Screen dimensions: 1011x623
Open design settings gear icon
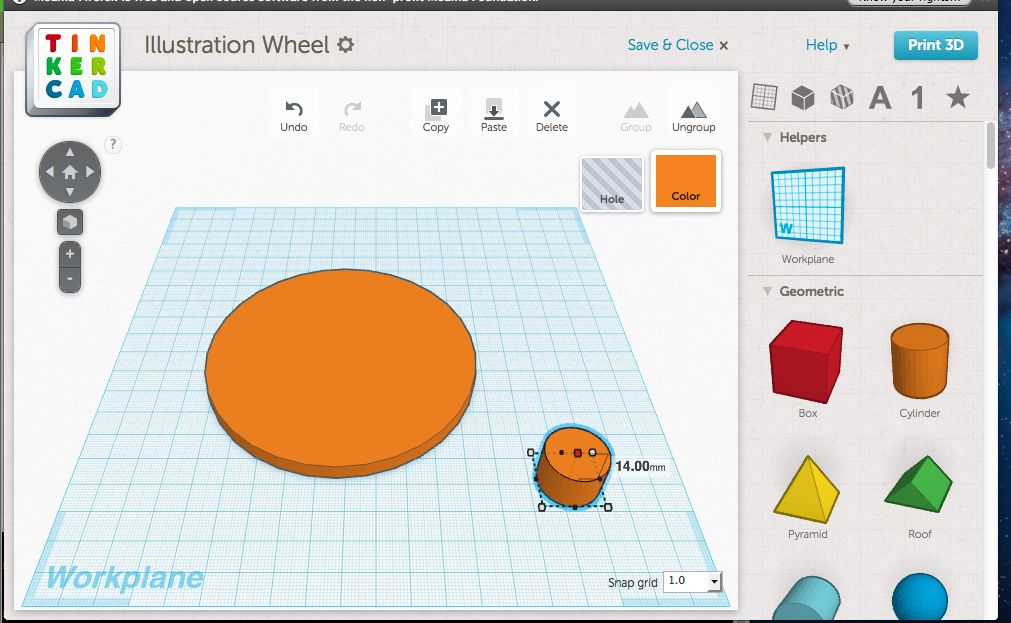[346, 44]
